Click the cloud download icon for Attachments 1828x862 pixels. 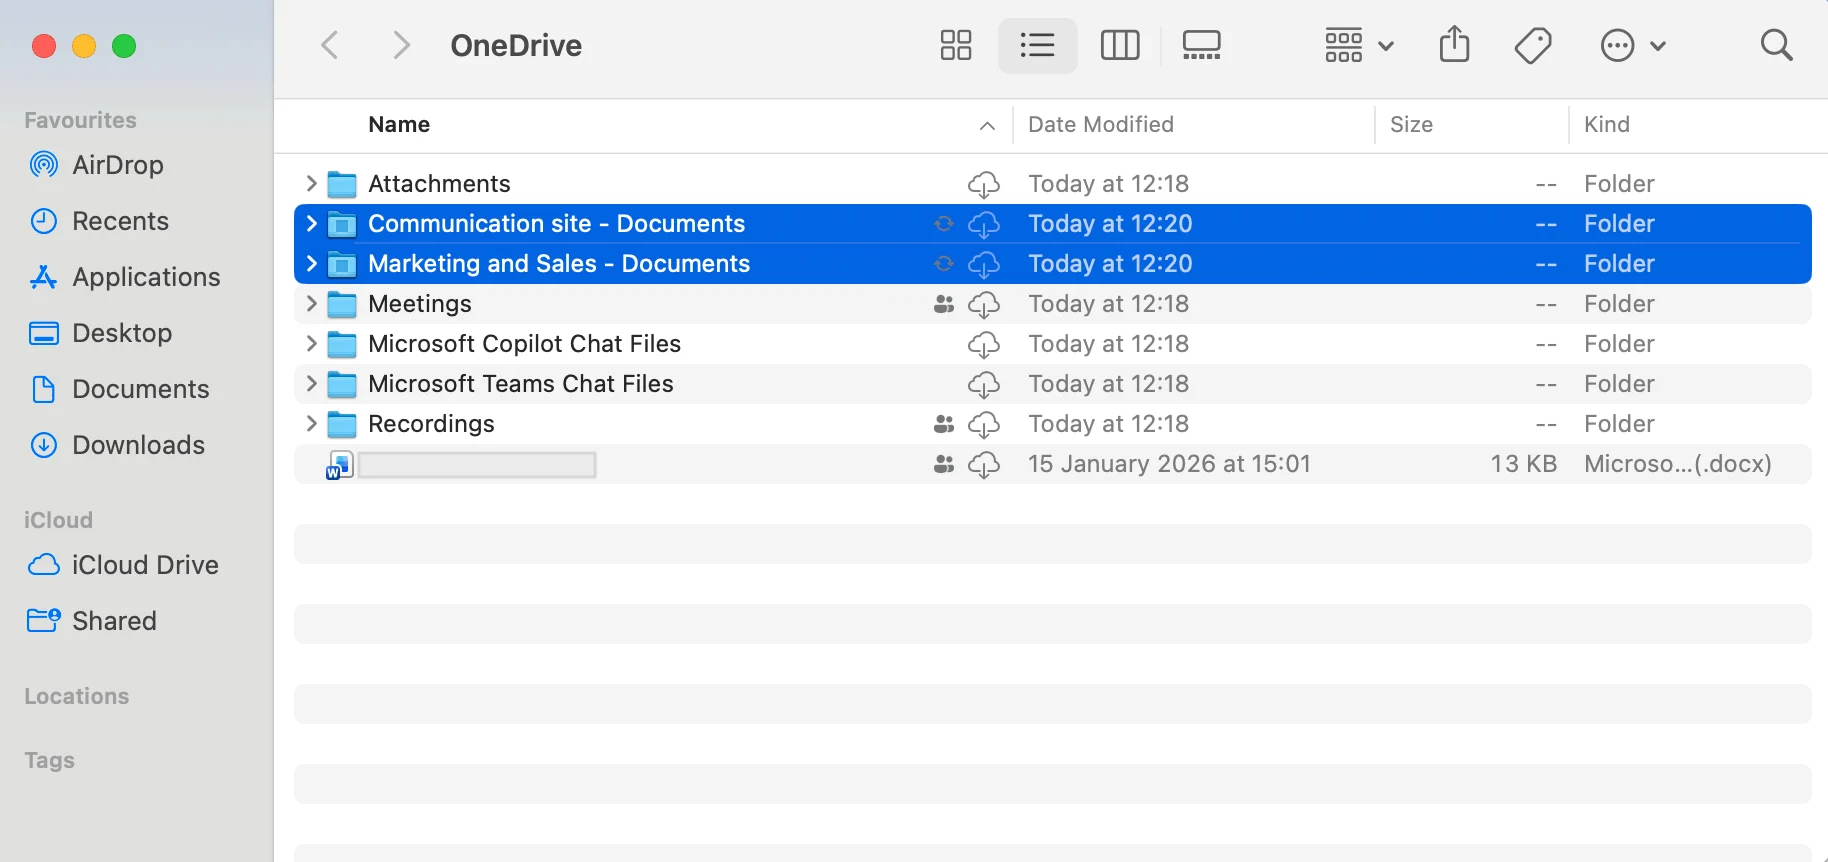984,184
